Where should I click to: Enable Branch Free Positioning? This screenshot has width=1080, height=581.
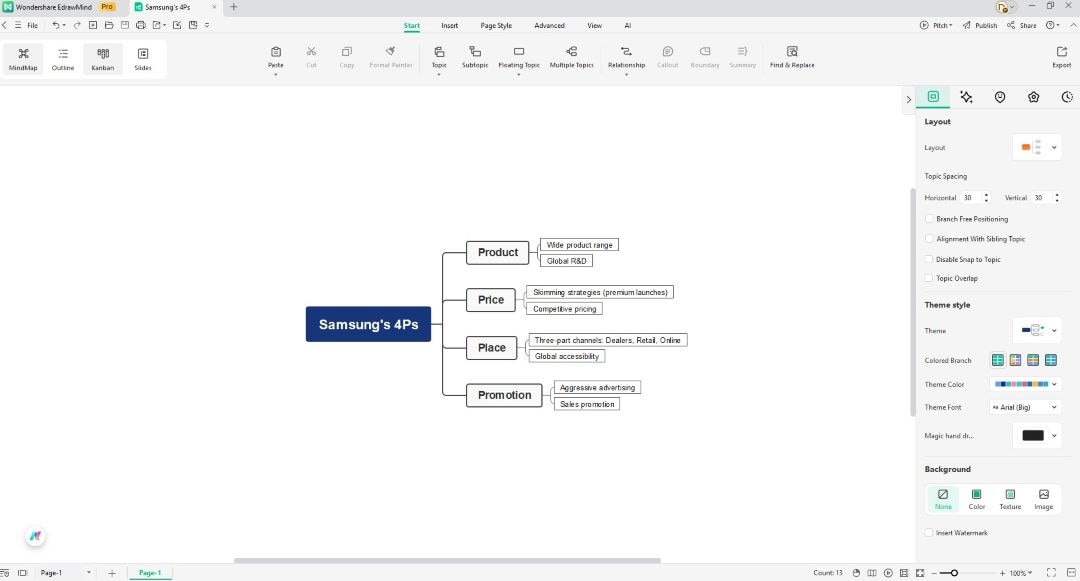coord(929,218)
